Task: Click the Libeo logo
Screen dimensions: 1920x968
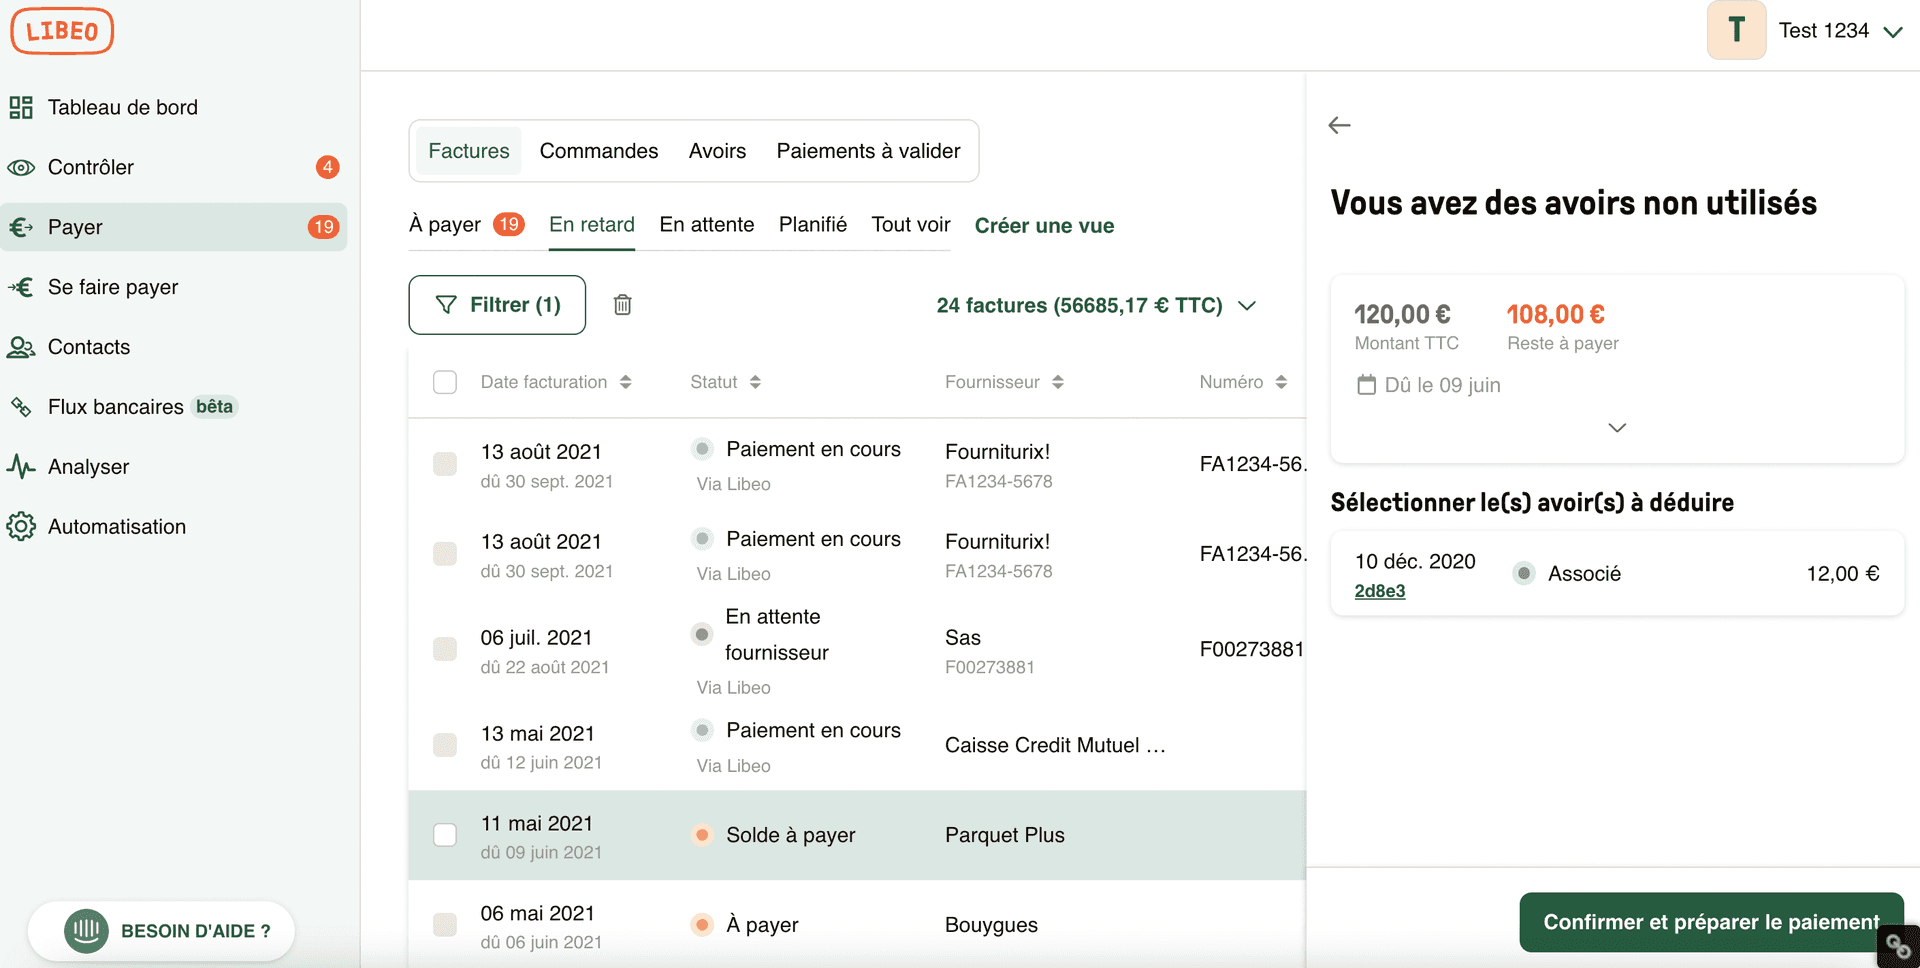Action: click(61, 30)
